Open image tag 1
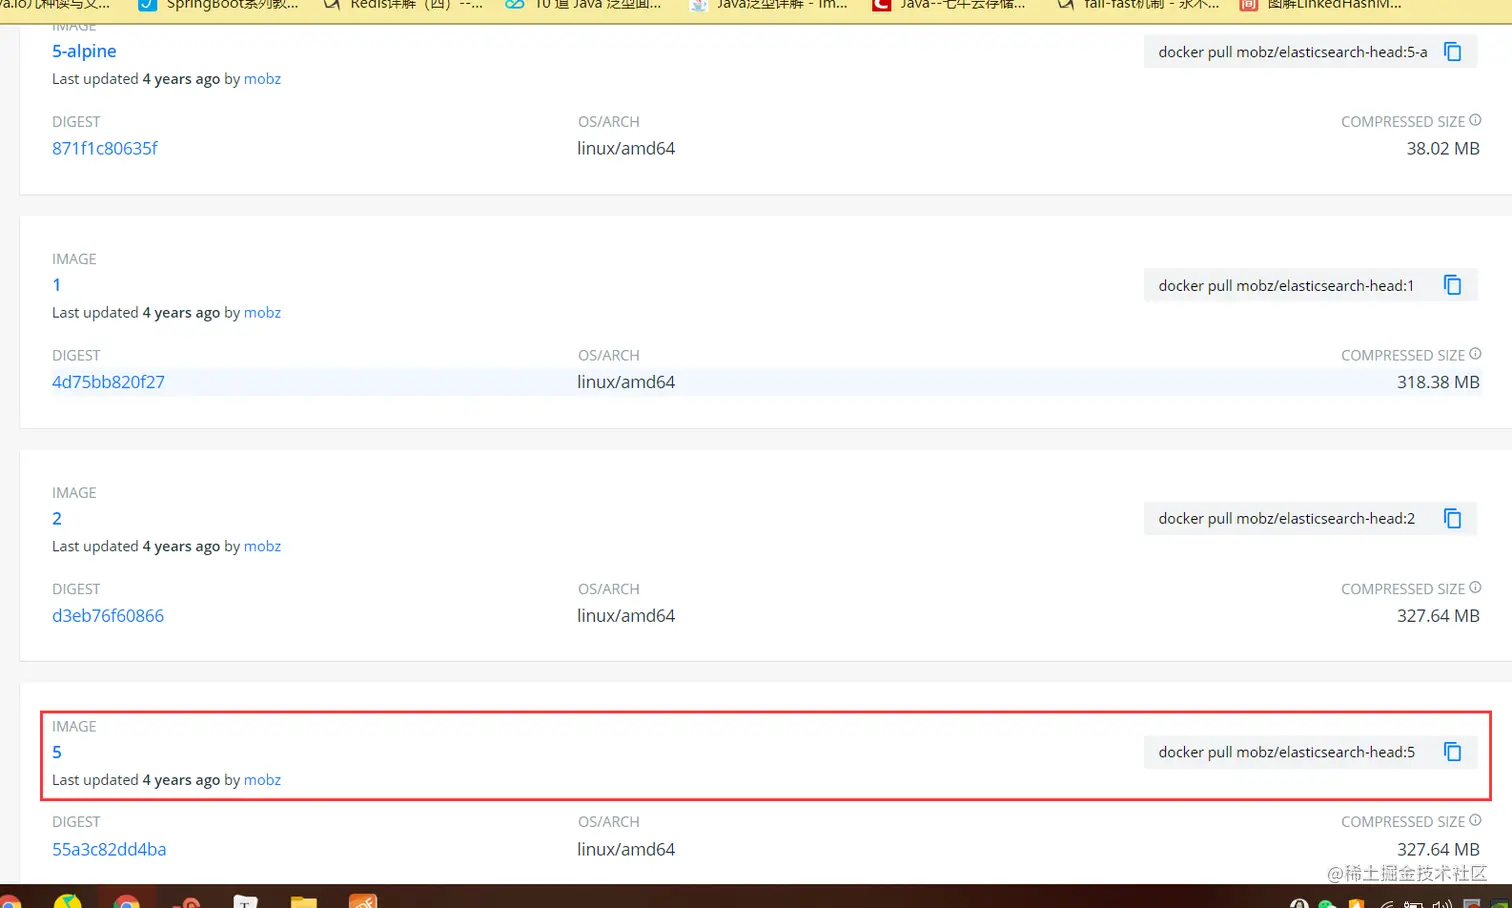This screenshot has width=1512, height=908. coord(57,285)
